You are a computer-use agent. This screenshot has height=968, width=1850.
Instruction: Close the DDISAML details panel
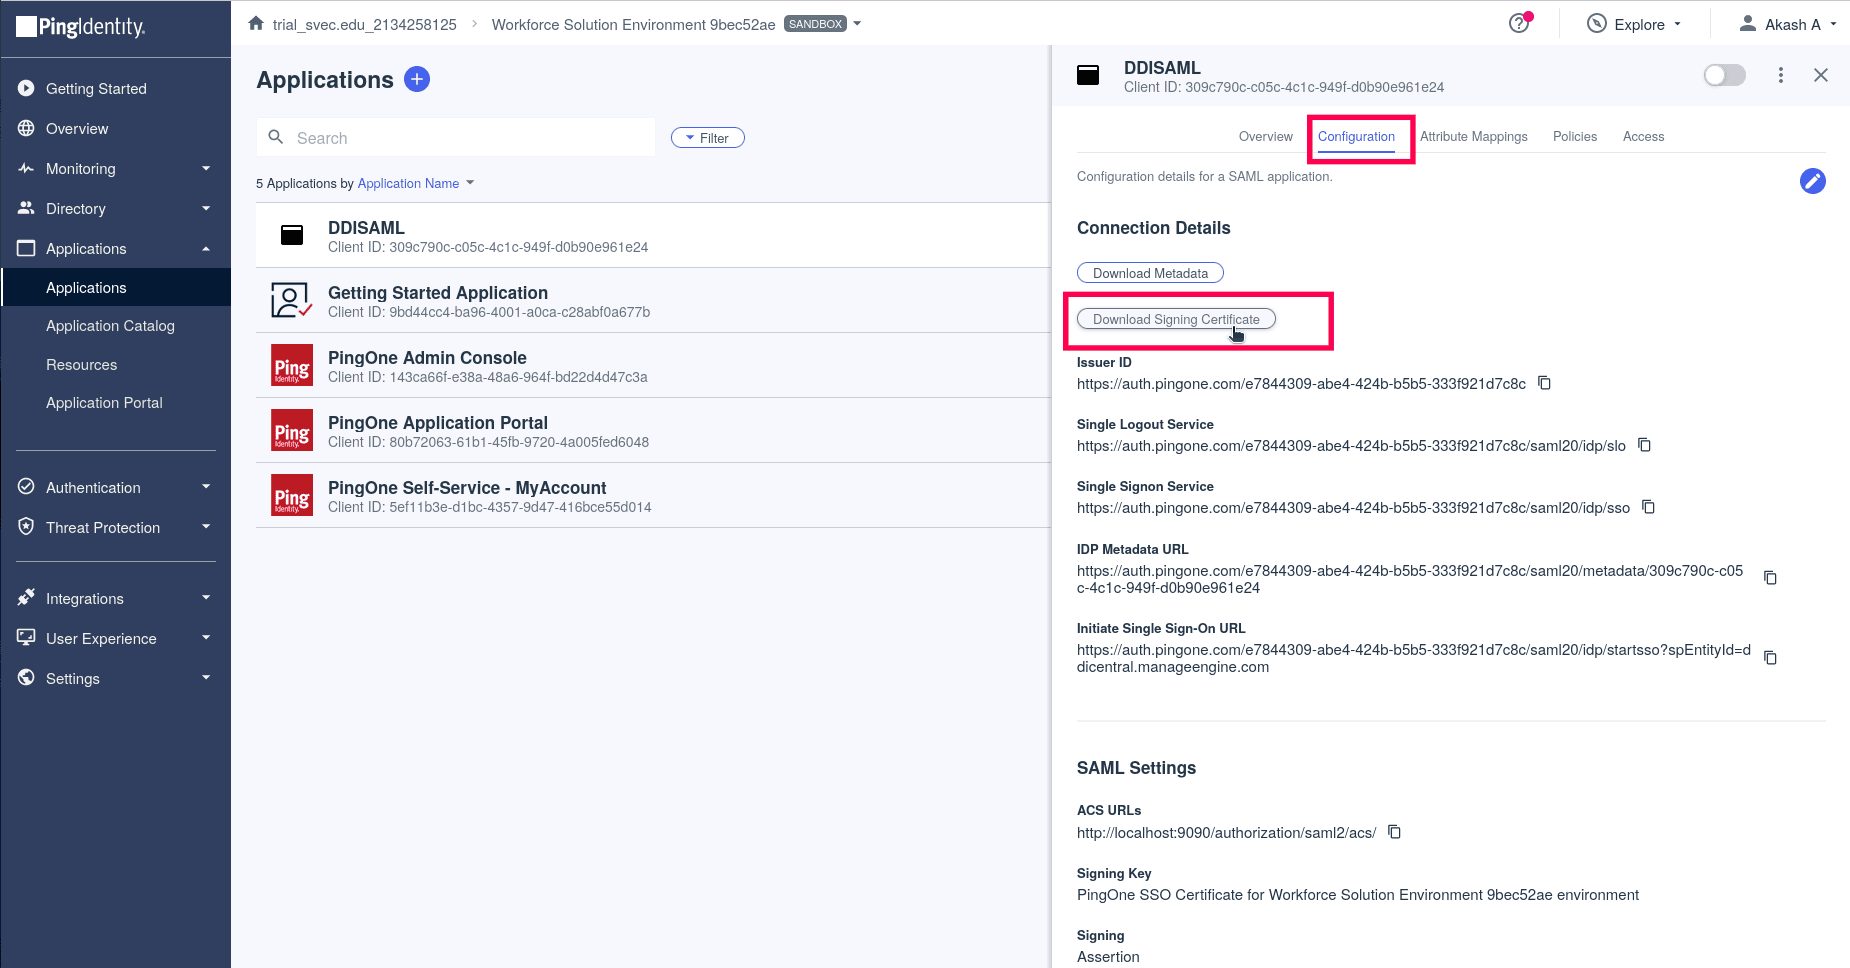point(1821,75)
